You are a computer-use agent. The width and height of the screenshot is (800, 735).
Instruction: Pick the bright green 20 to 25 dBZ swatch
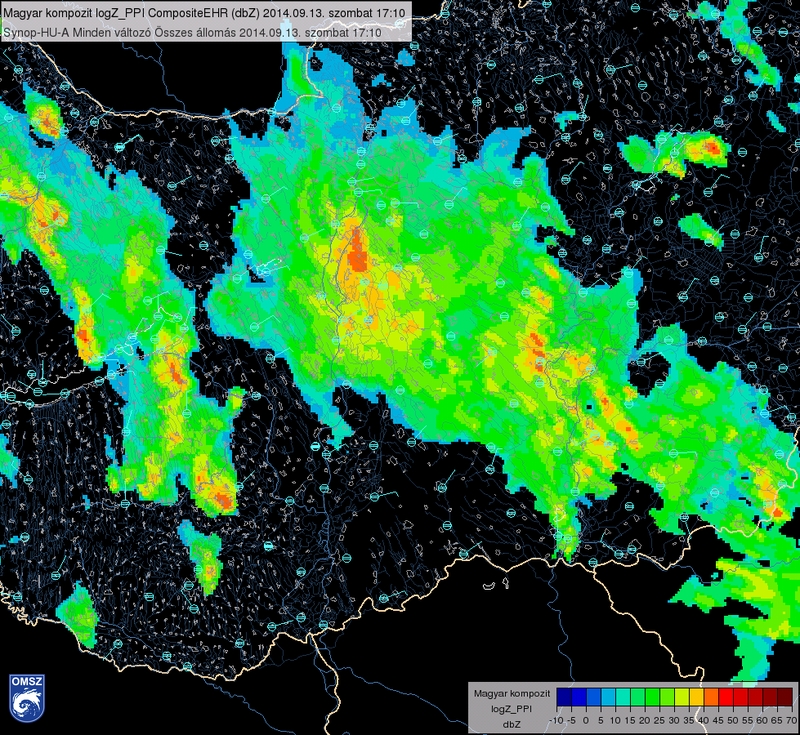click(x=653, y=697)
